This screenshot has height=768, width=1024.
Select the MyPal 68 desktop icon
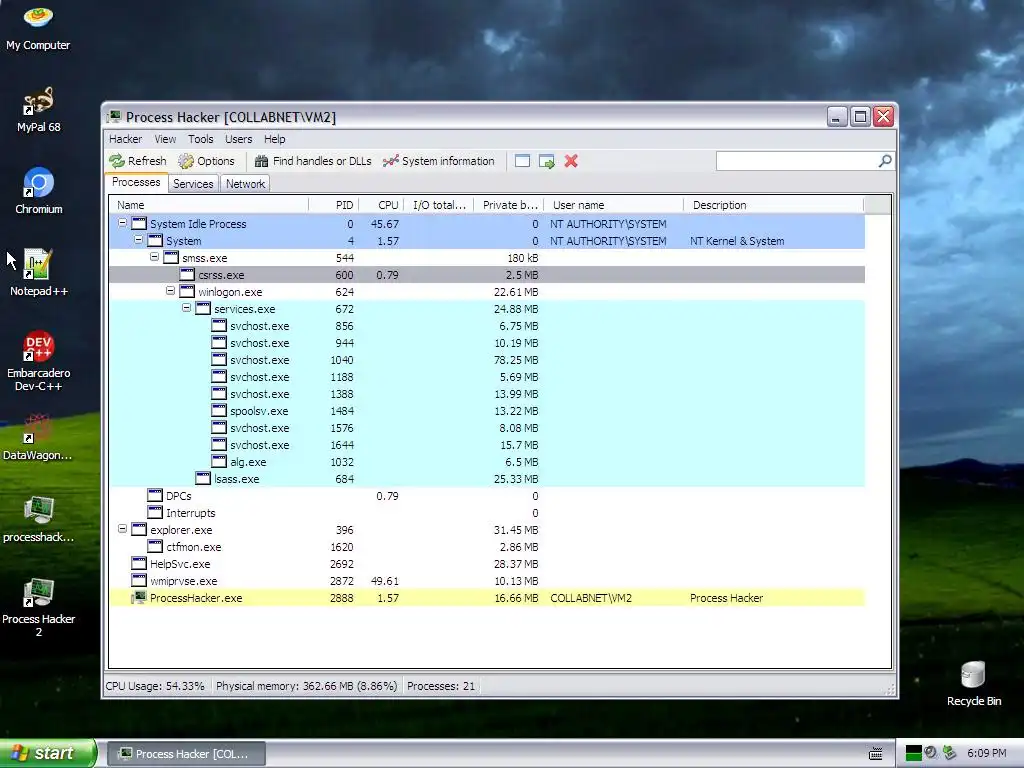point(38,109)
